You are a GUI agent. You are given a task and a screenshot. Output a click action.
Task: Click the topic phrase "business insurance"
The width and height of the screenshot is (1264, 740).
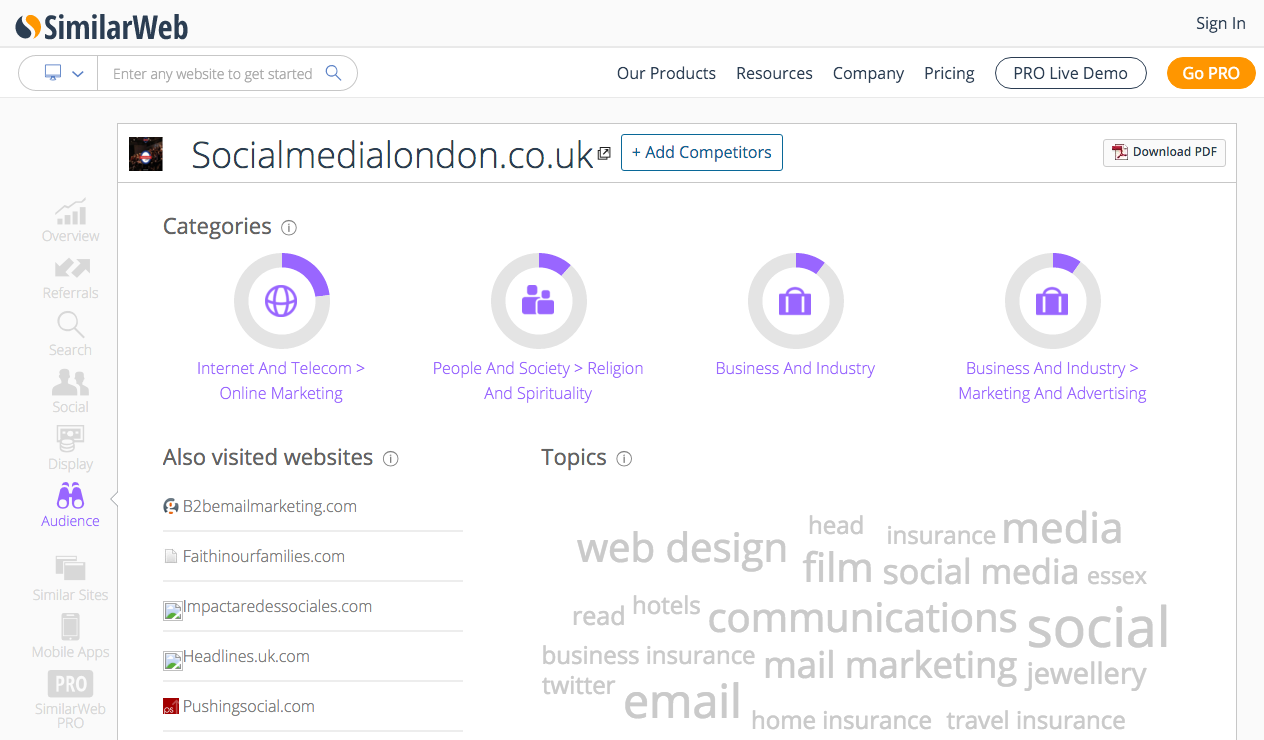648,656
